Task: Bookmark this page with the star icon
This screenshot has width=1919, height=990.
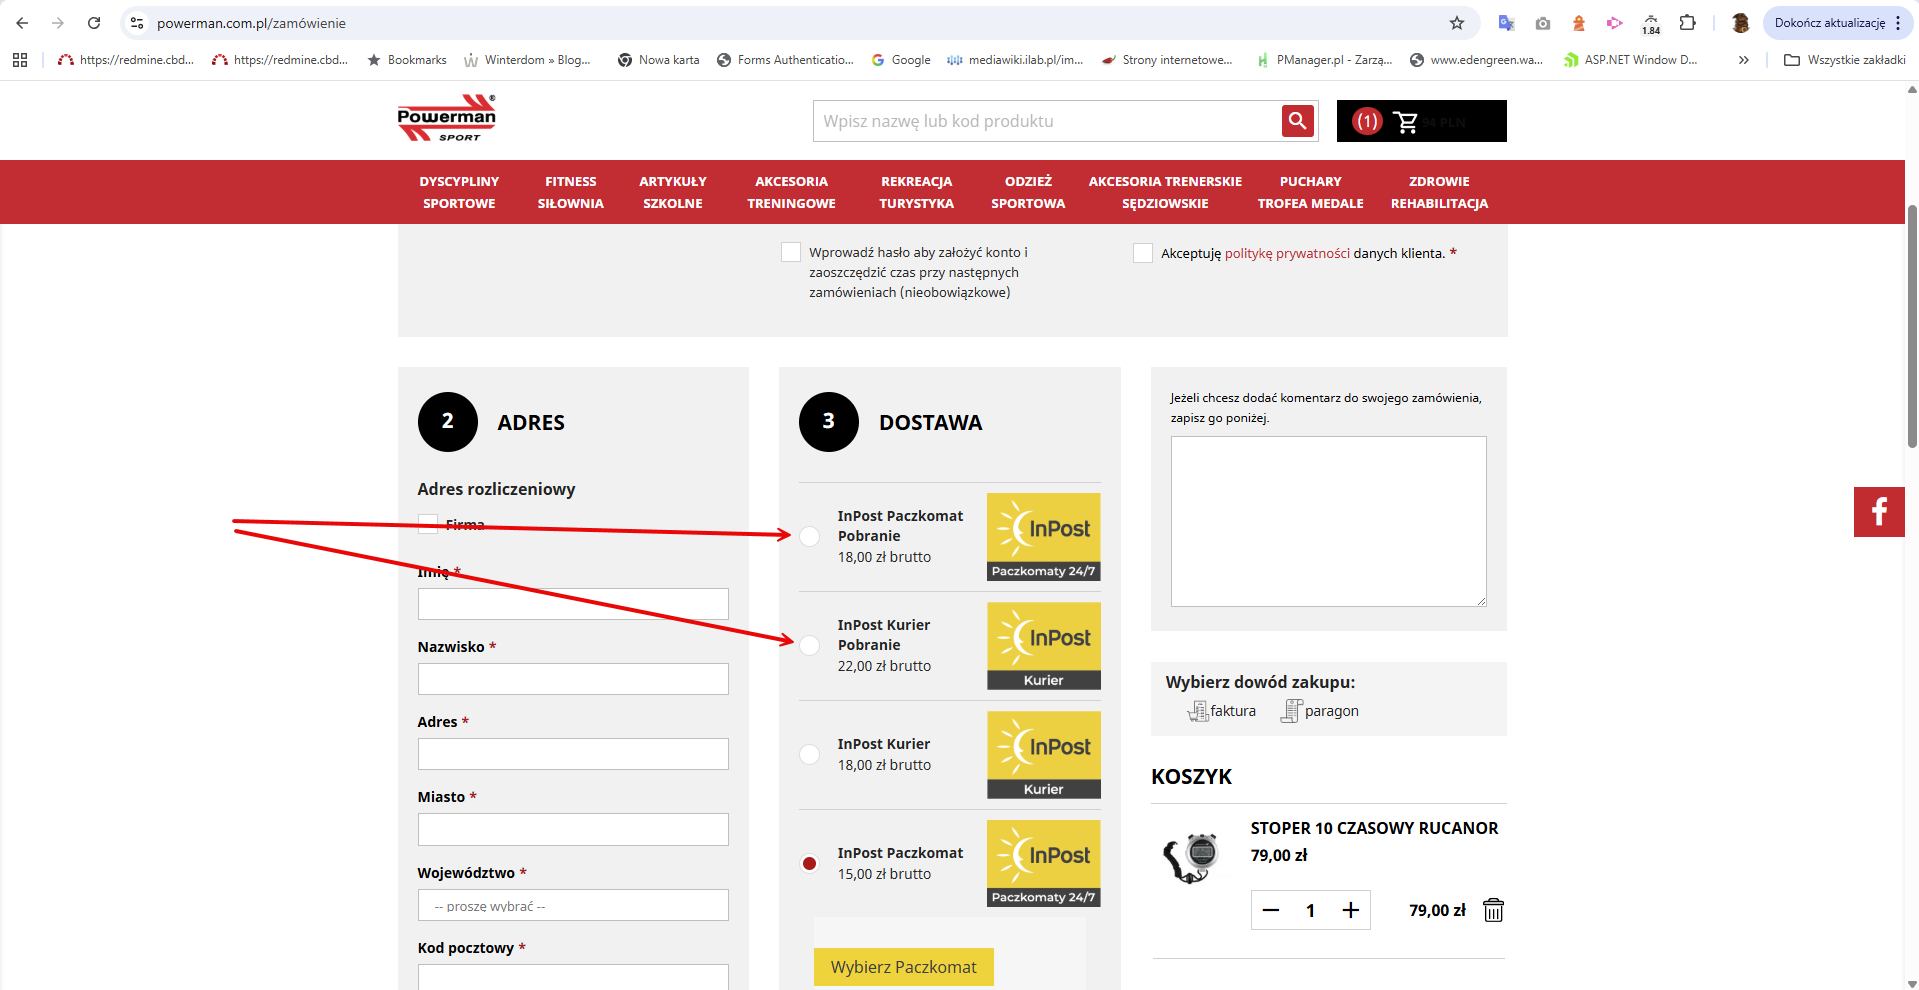Action: [x=1457, y=23]
